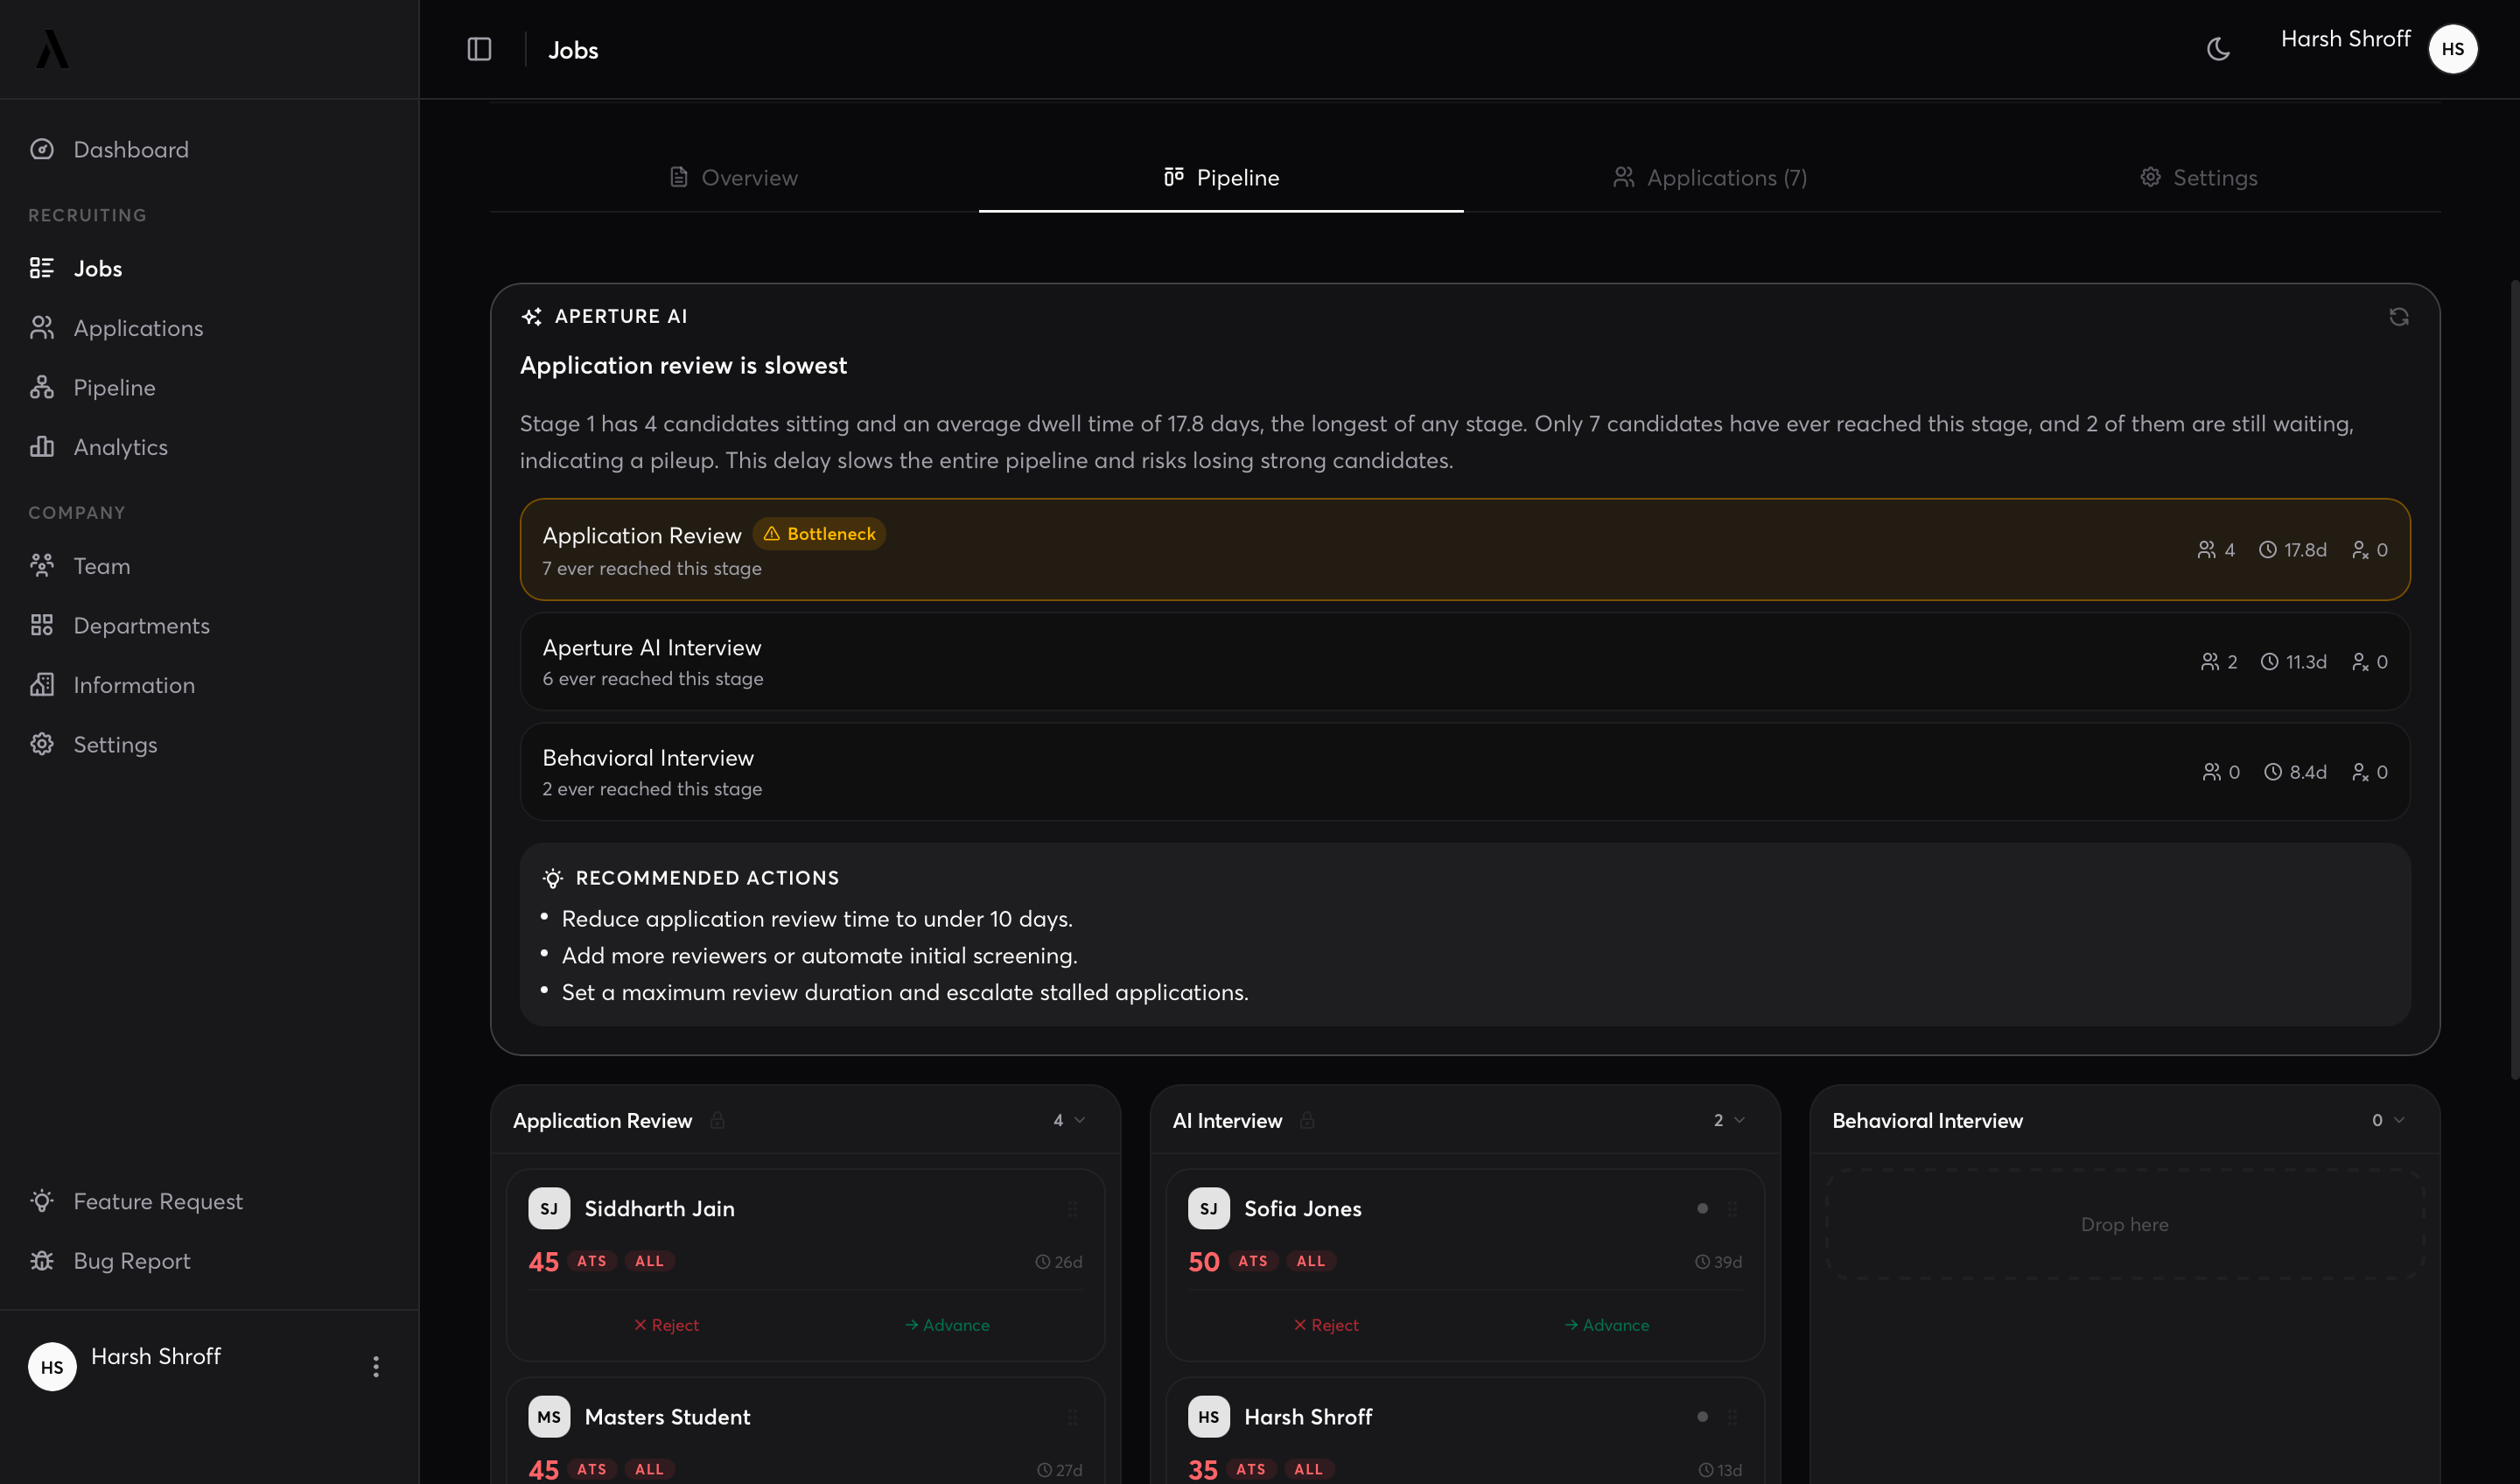Viewport: 2520px width, 1484px height.
Task: Click status dot on Sofia Jones card
Action: (1702, 1209)
